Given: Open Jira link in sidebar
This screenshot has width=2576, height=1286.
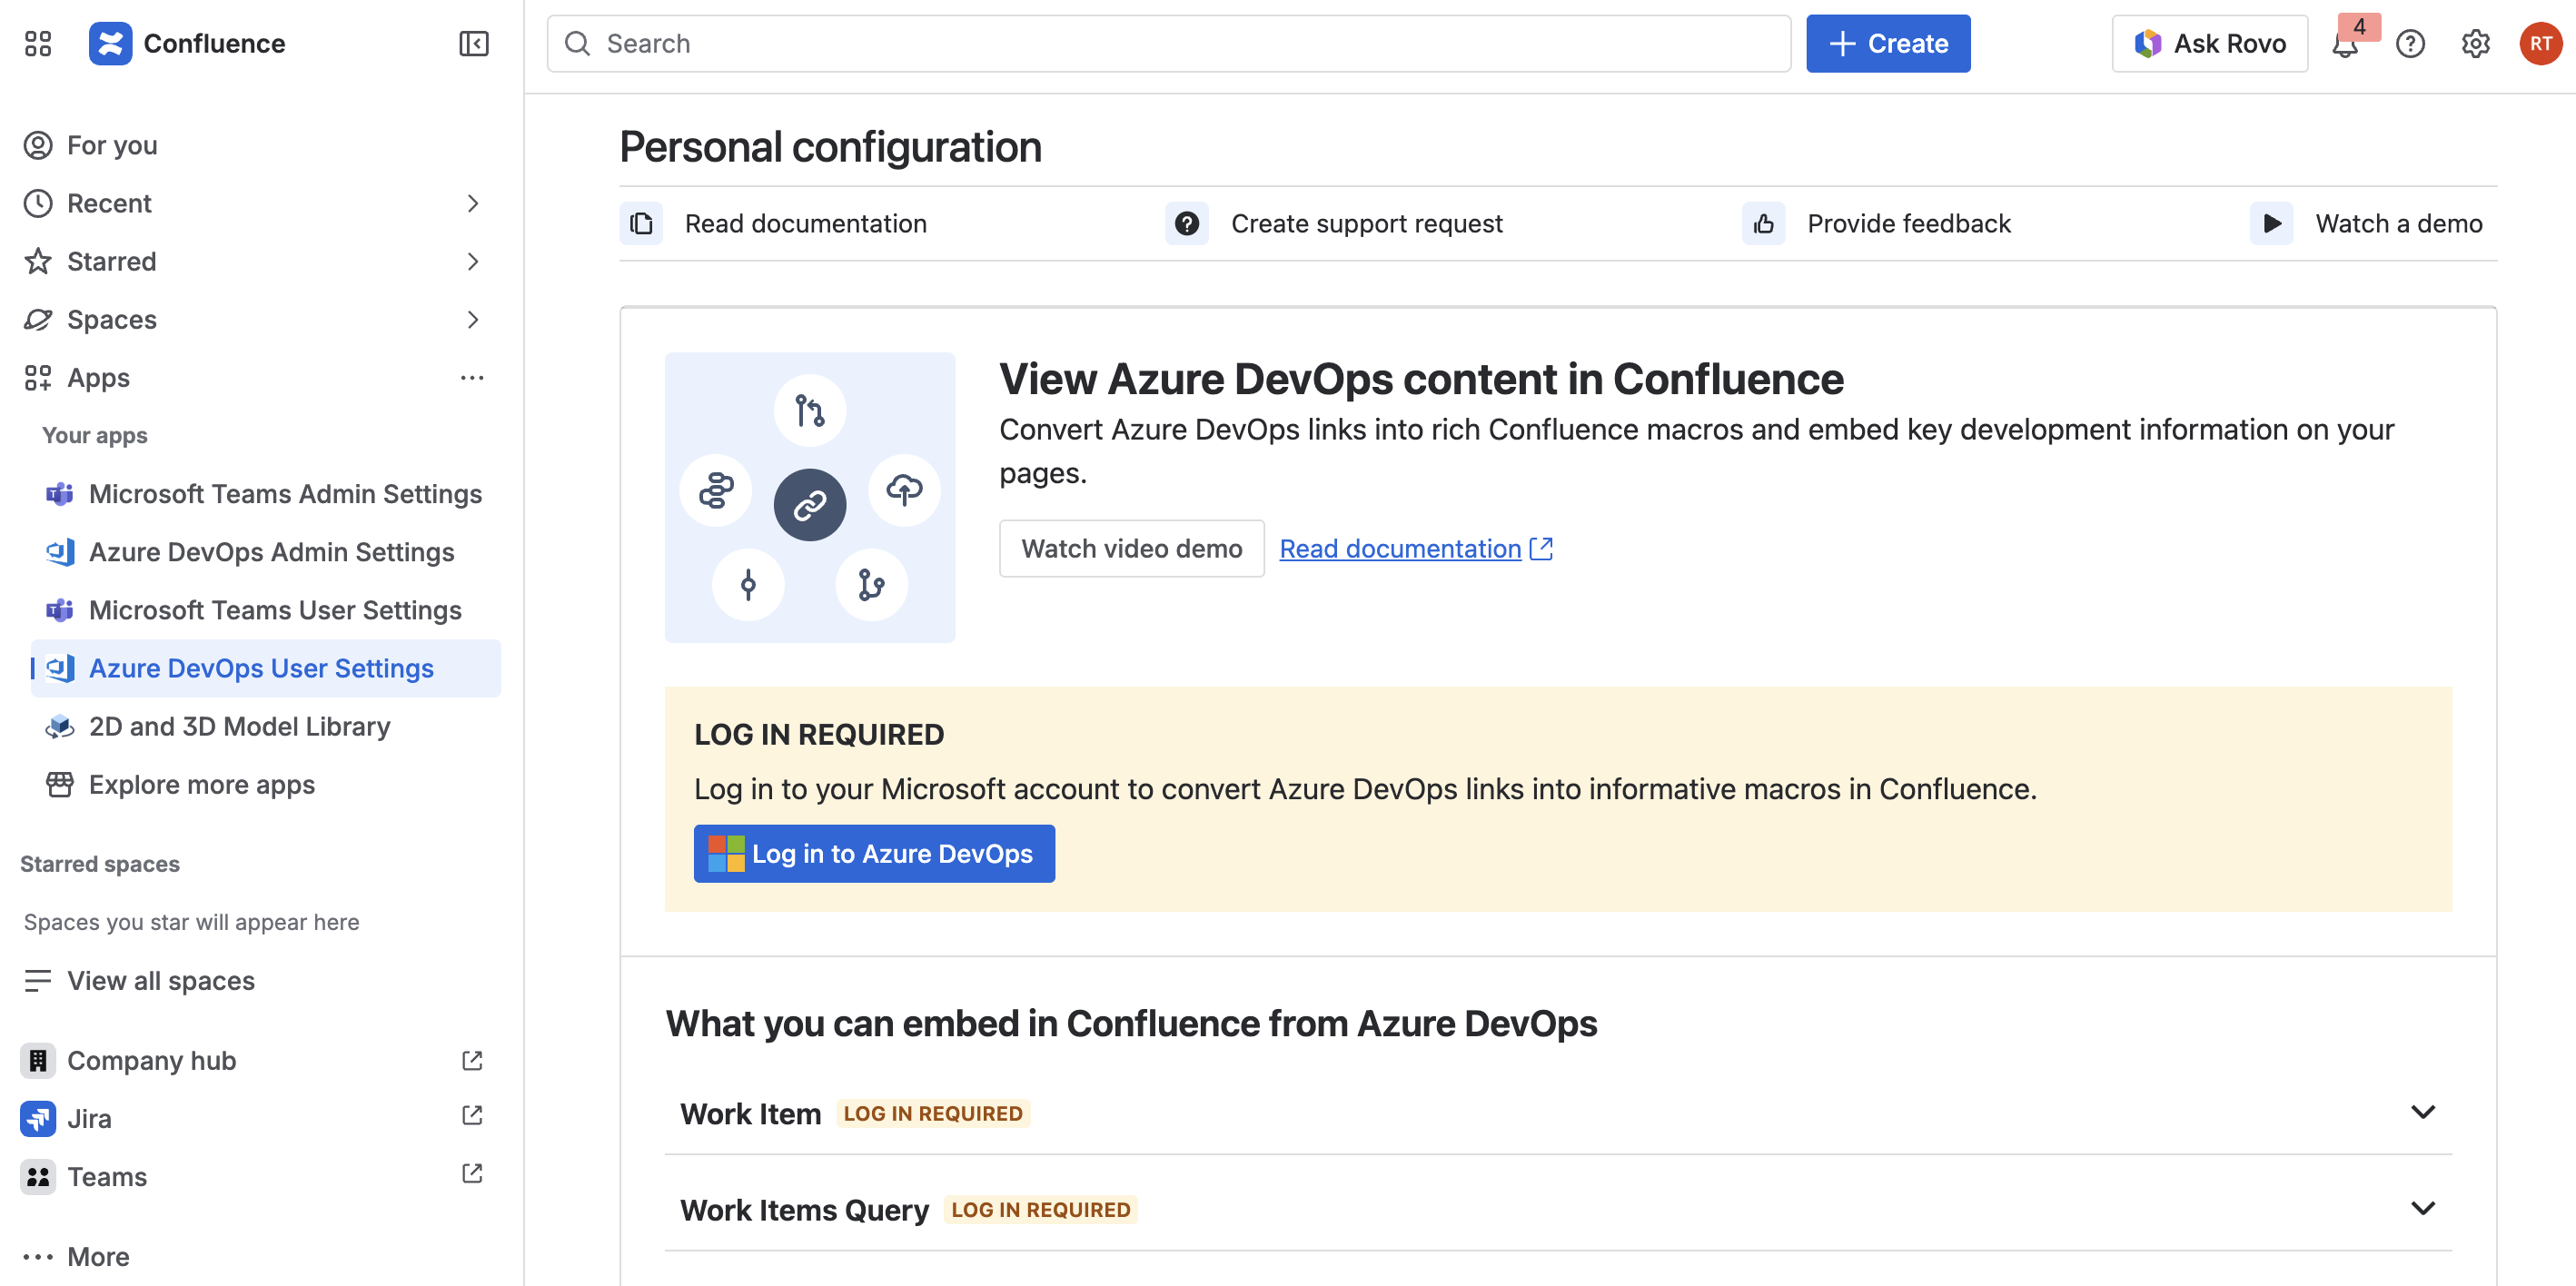Looking at the screenshot, I should [x=89, y=1118].
